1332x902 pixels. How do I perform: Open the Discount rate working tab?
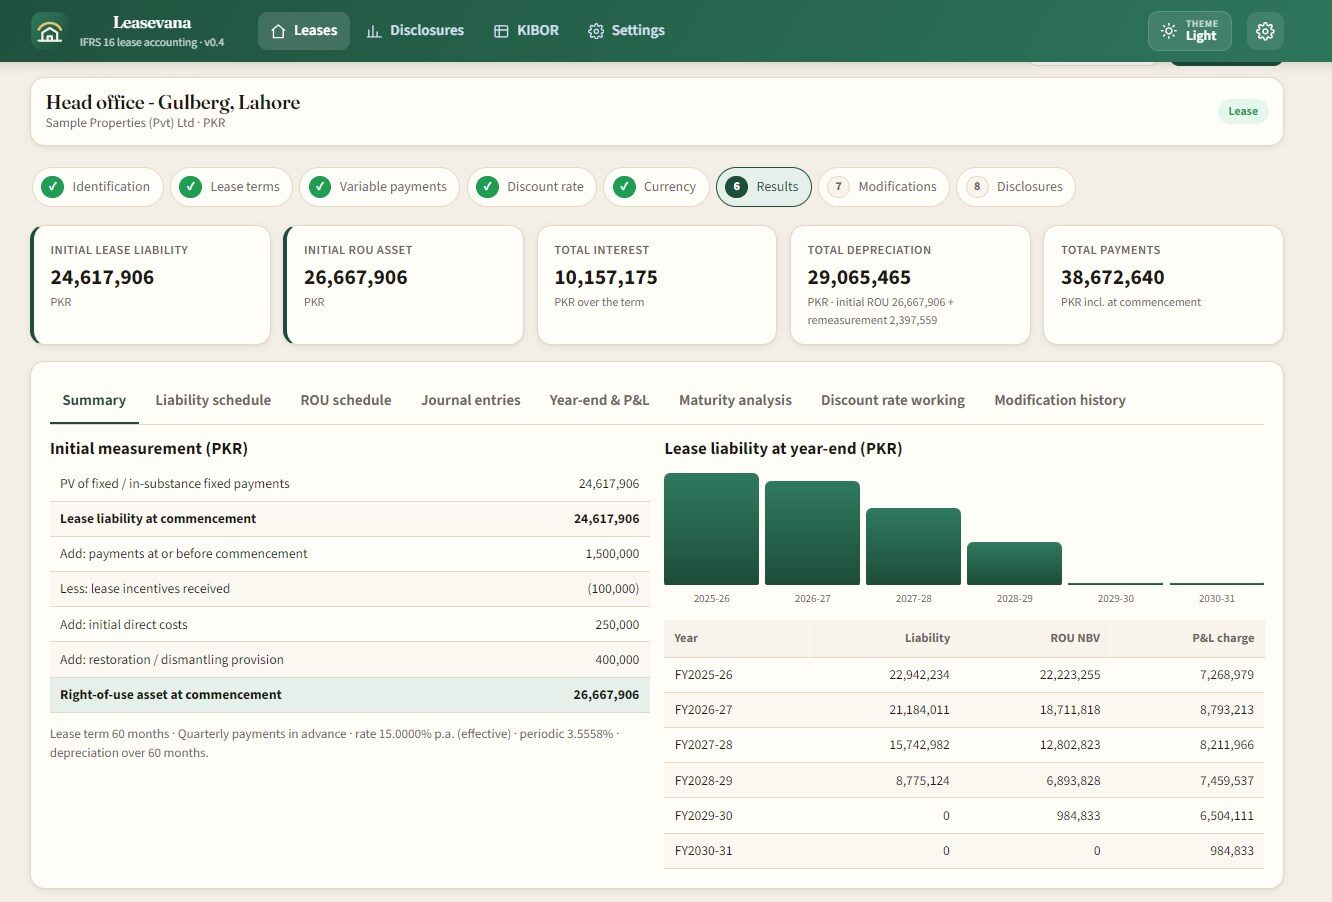[893, 400]
